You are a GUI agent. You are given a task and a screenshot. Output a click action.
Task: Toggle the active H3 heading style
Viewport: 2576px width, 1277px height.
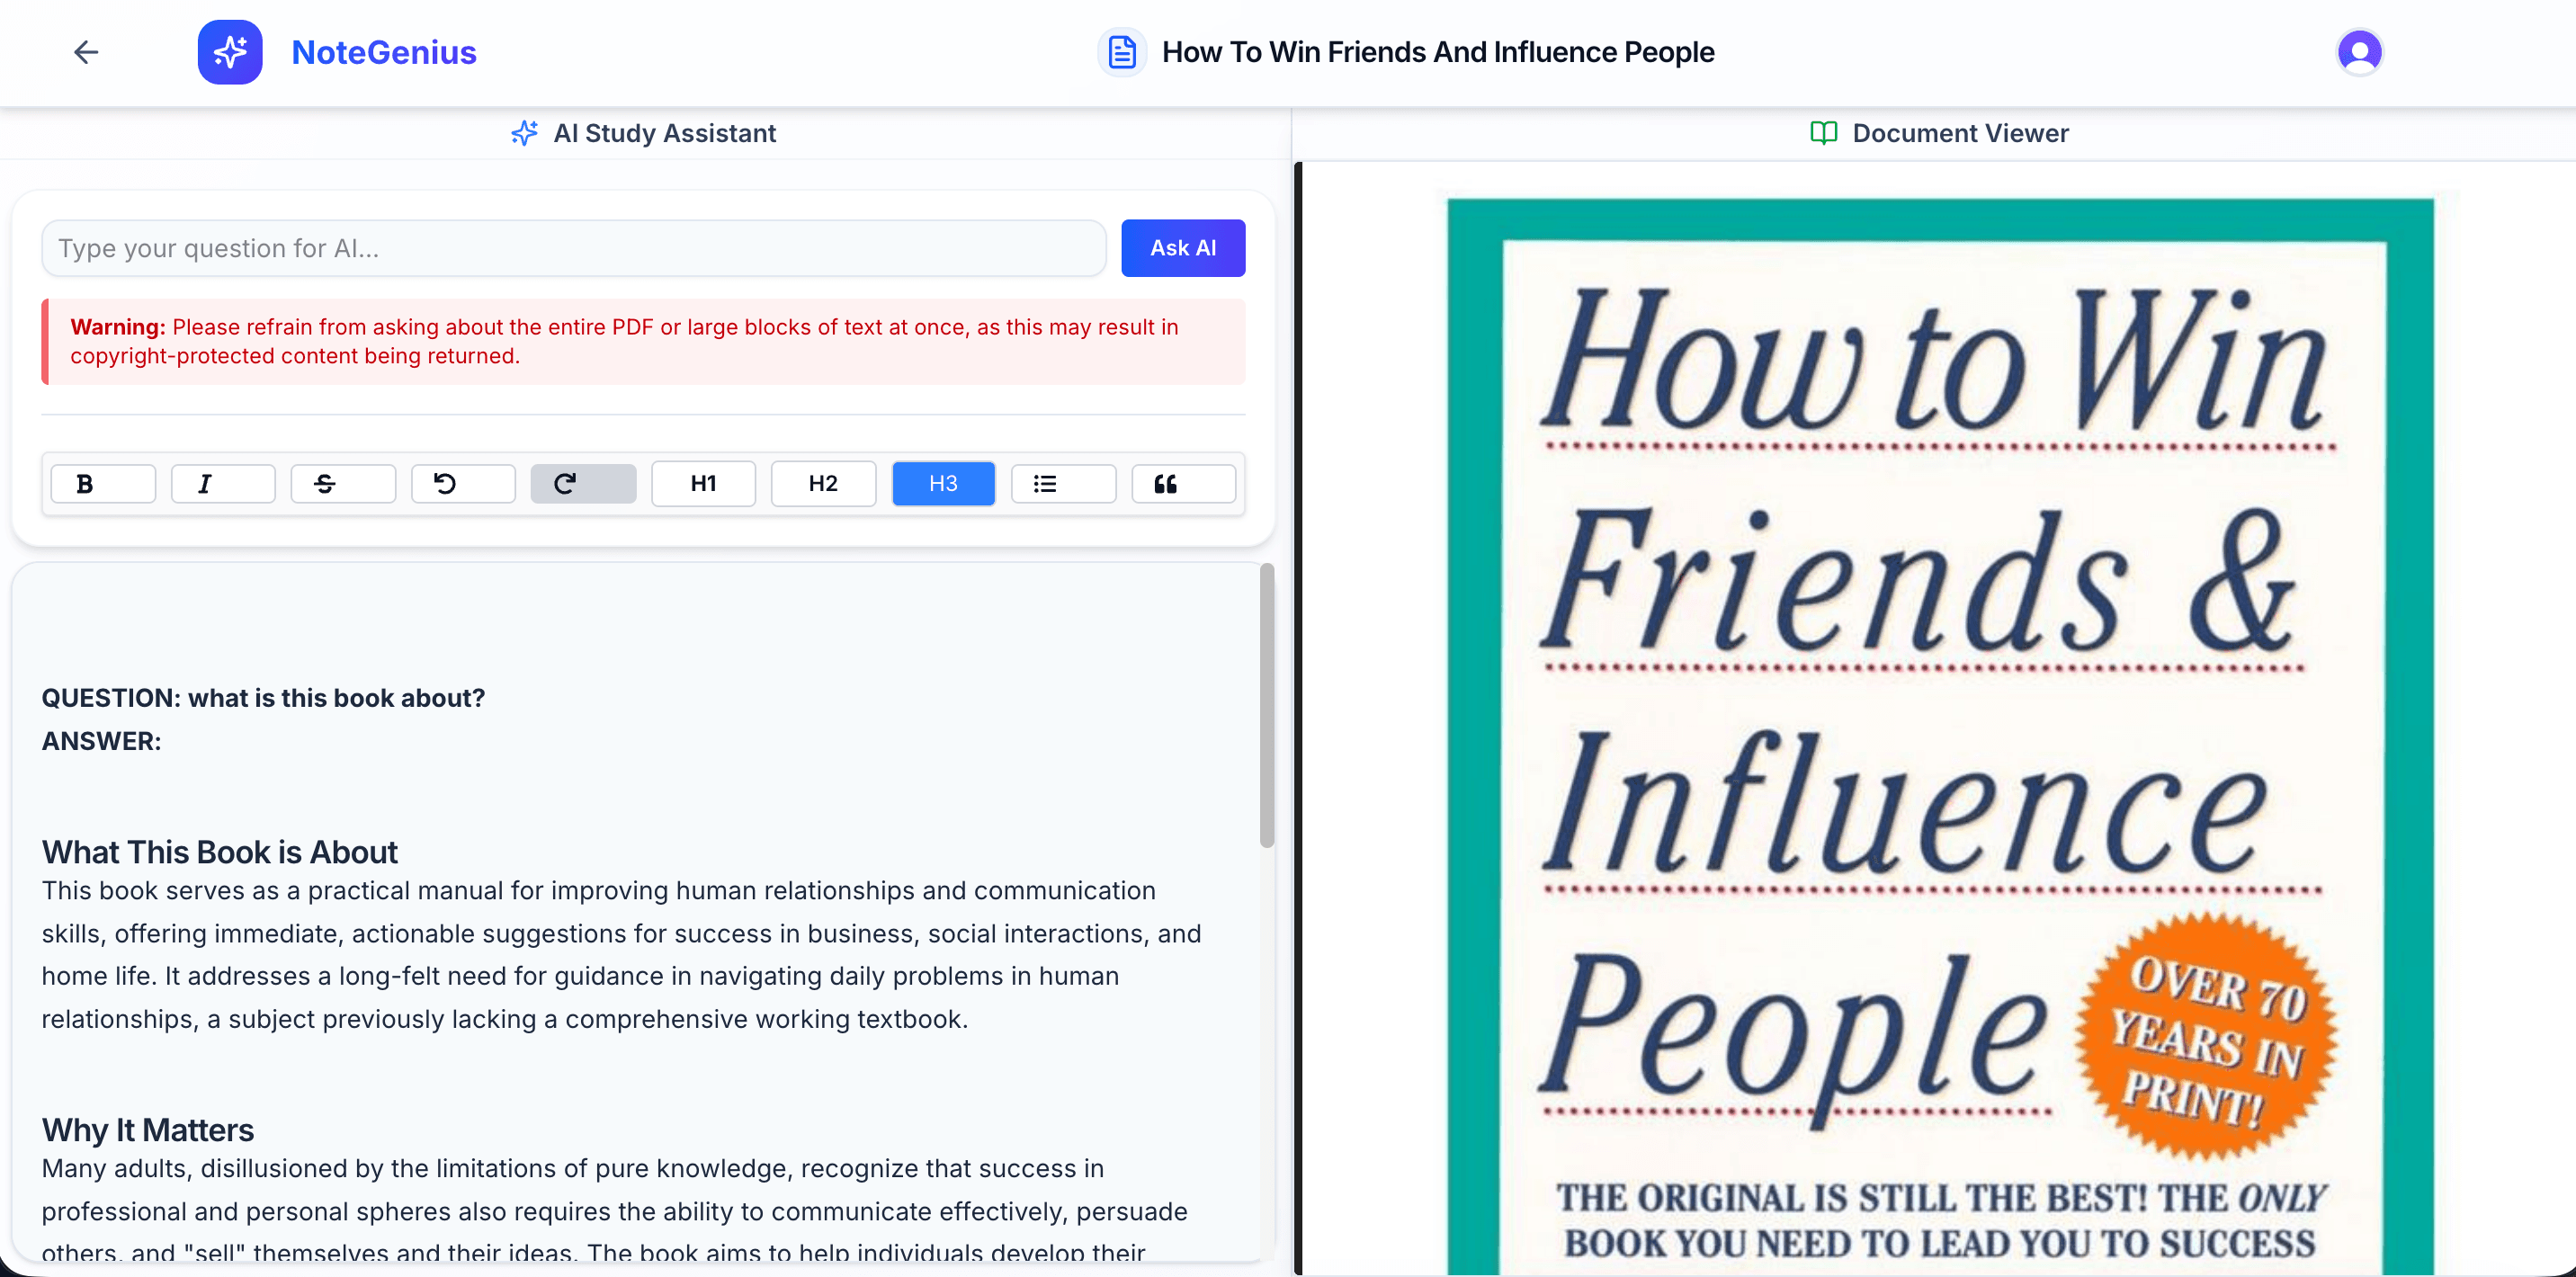[943, 484]
